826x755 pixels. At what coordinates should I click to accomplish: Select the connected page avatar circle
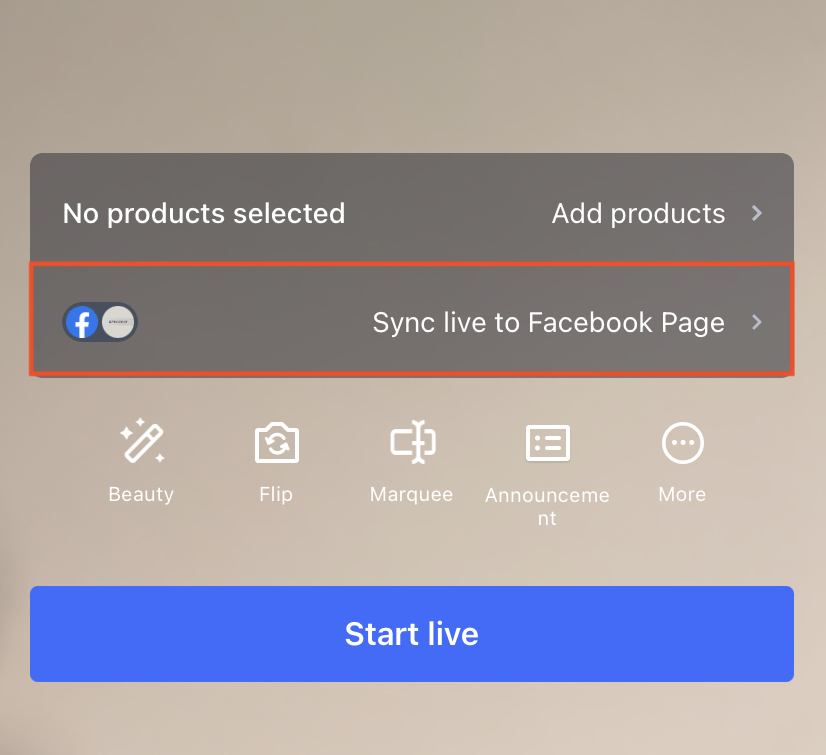[x=116, y=322]
